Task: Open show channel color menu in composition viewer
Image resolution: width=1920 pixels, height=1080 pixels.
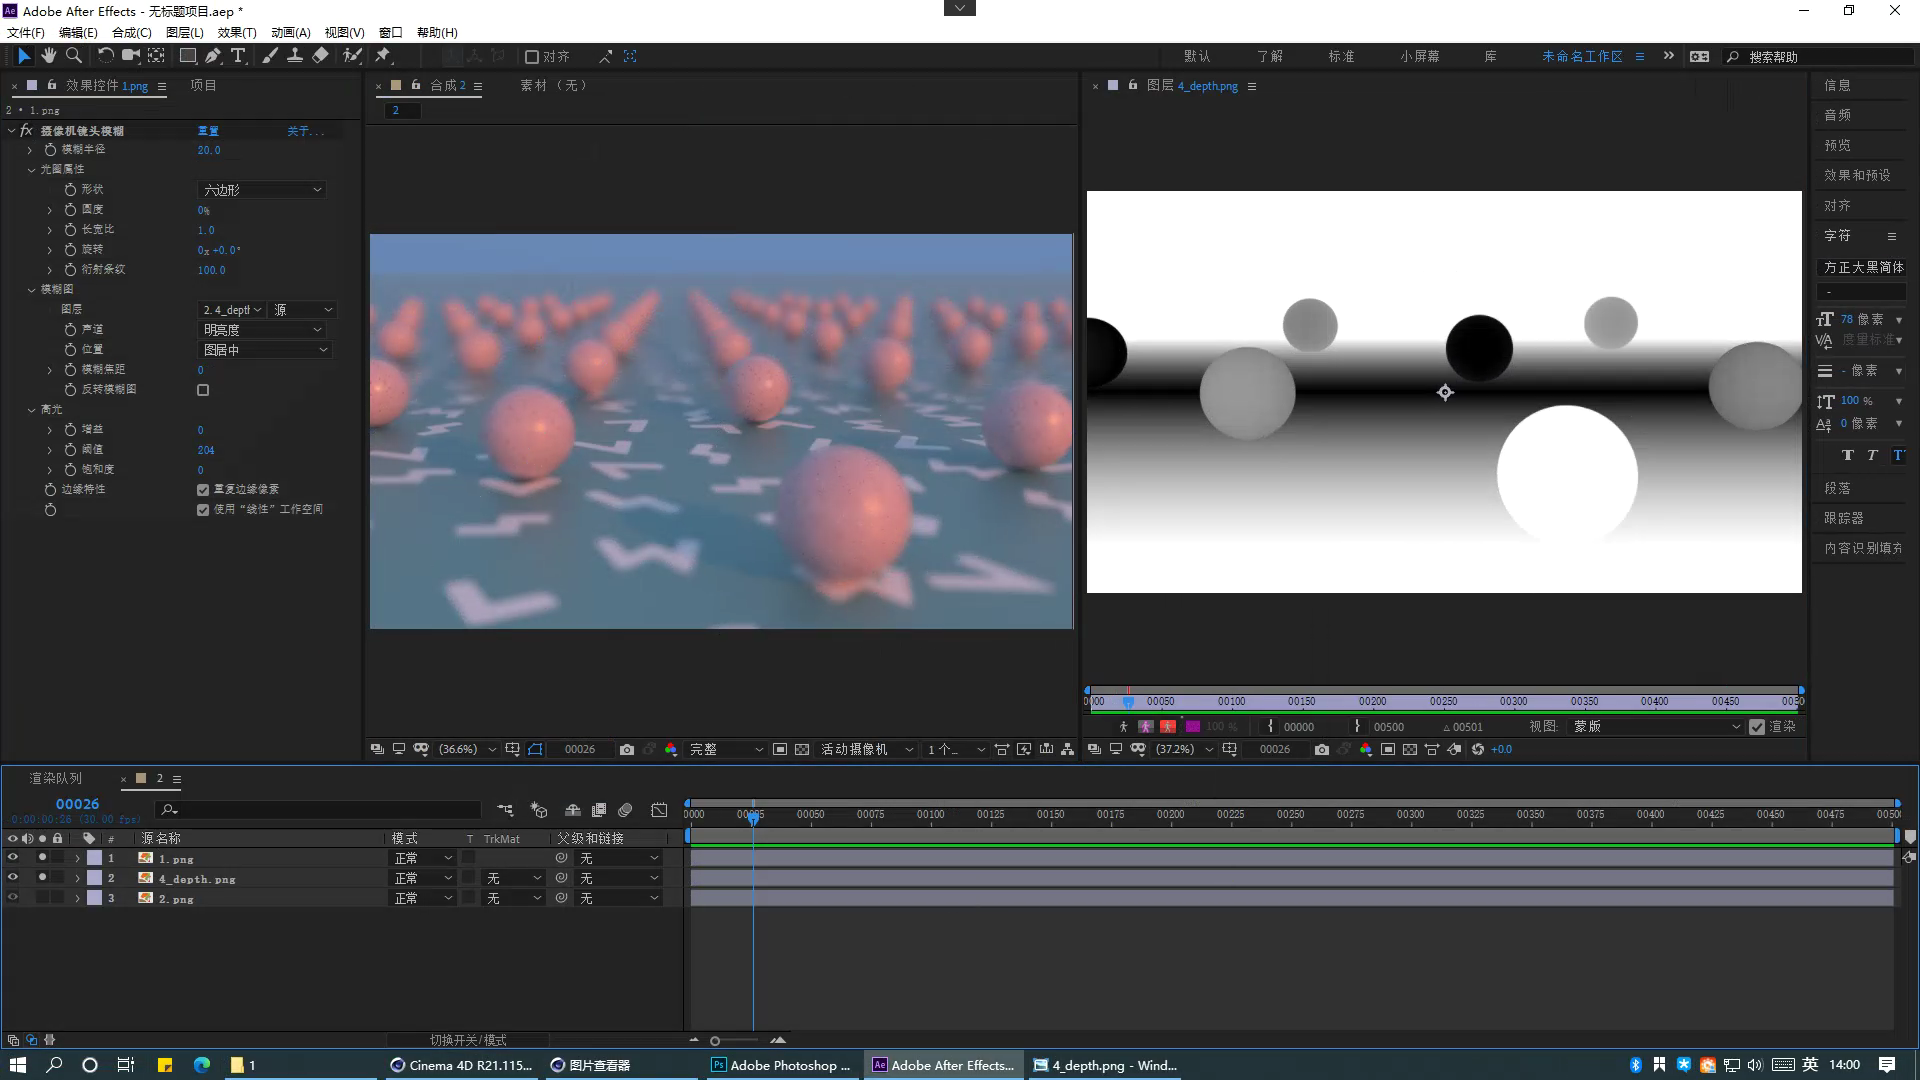Action: point(671,749)
